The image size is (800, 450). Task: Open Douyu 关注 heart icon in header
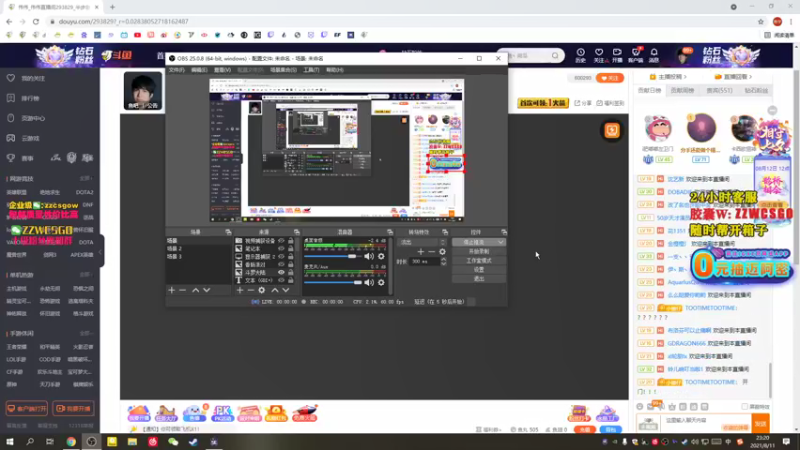coord(599,55)
